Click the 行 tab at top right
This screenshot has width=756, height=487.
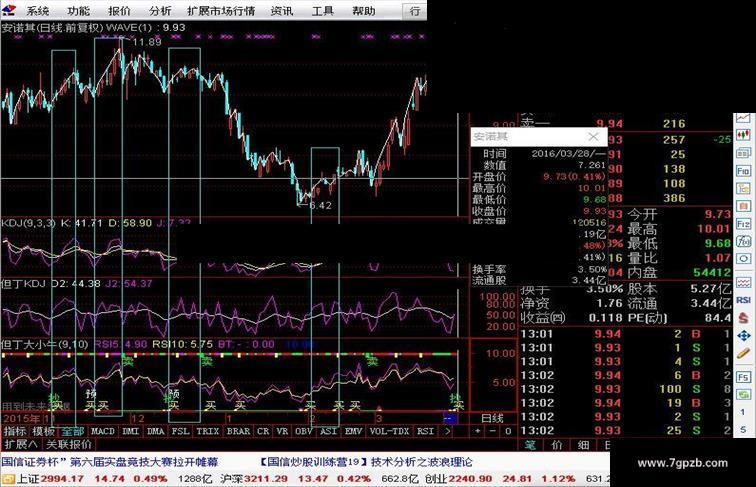(415, 11)
